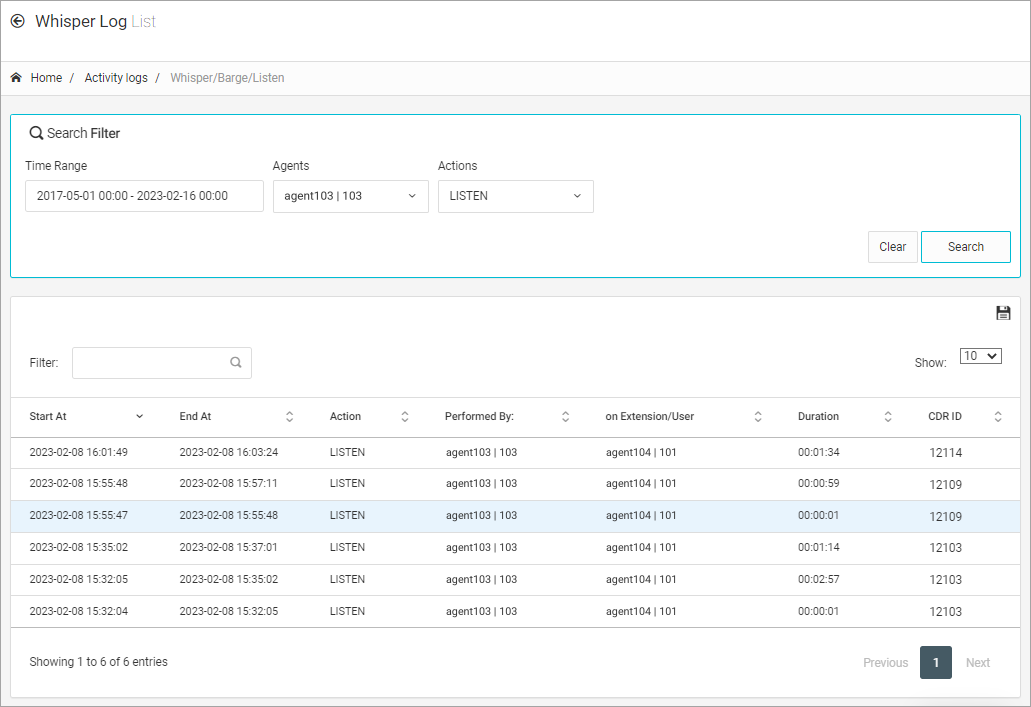1031x707 pixels.
Task: Click the Search button
Action: click(965, 247)
